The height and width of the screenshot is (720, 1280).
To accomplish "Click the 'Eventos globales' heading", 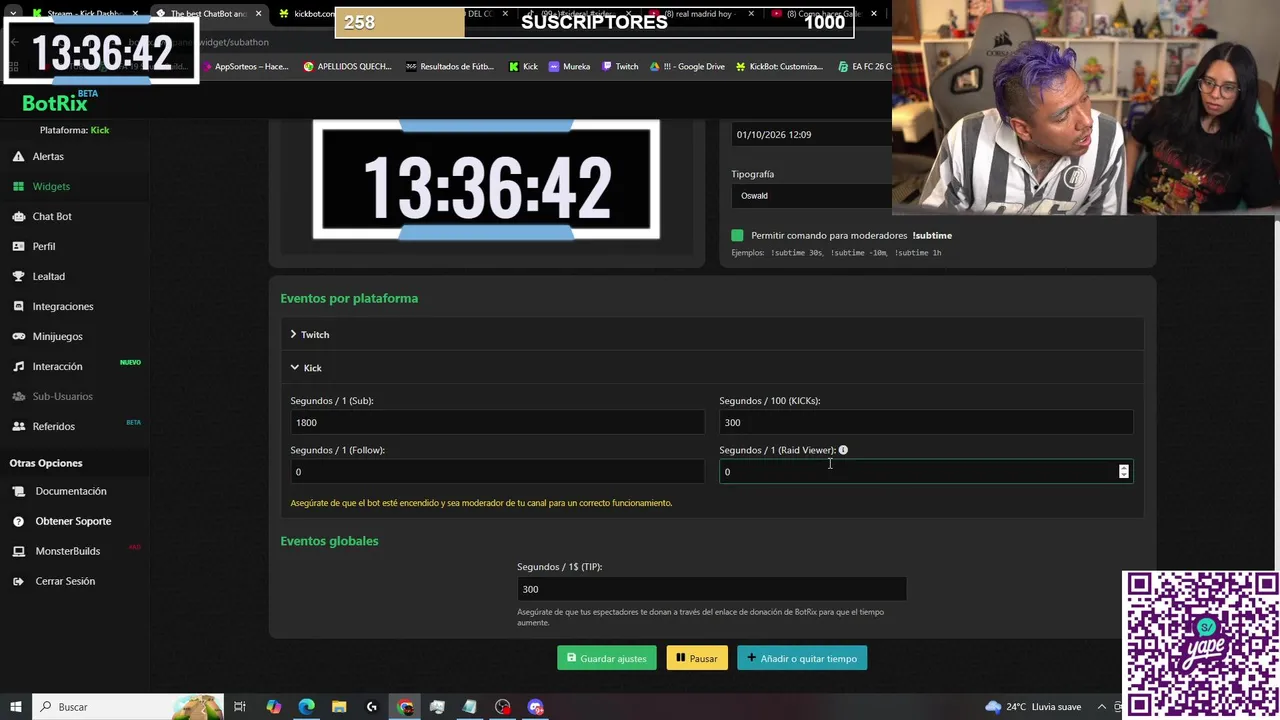I will click(329, 541).
